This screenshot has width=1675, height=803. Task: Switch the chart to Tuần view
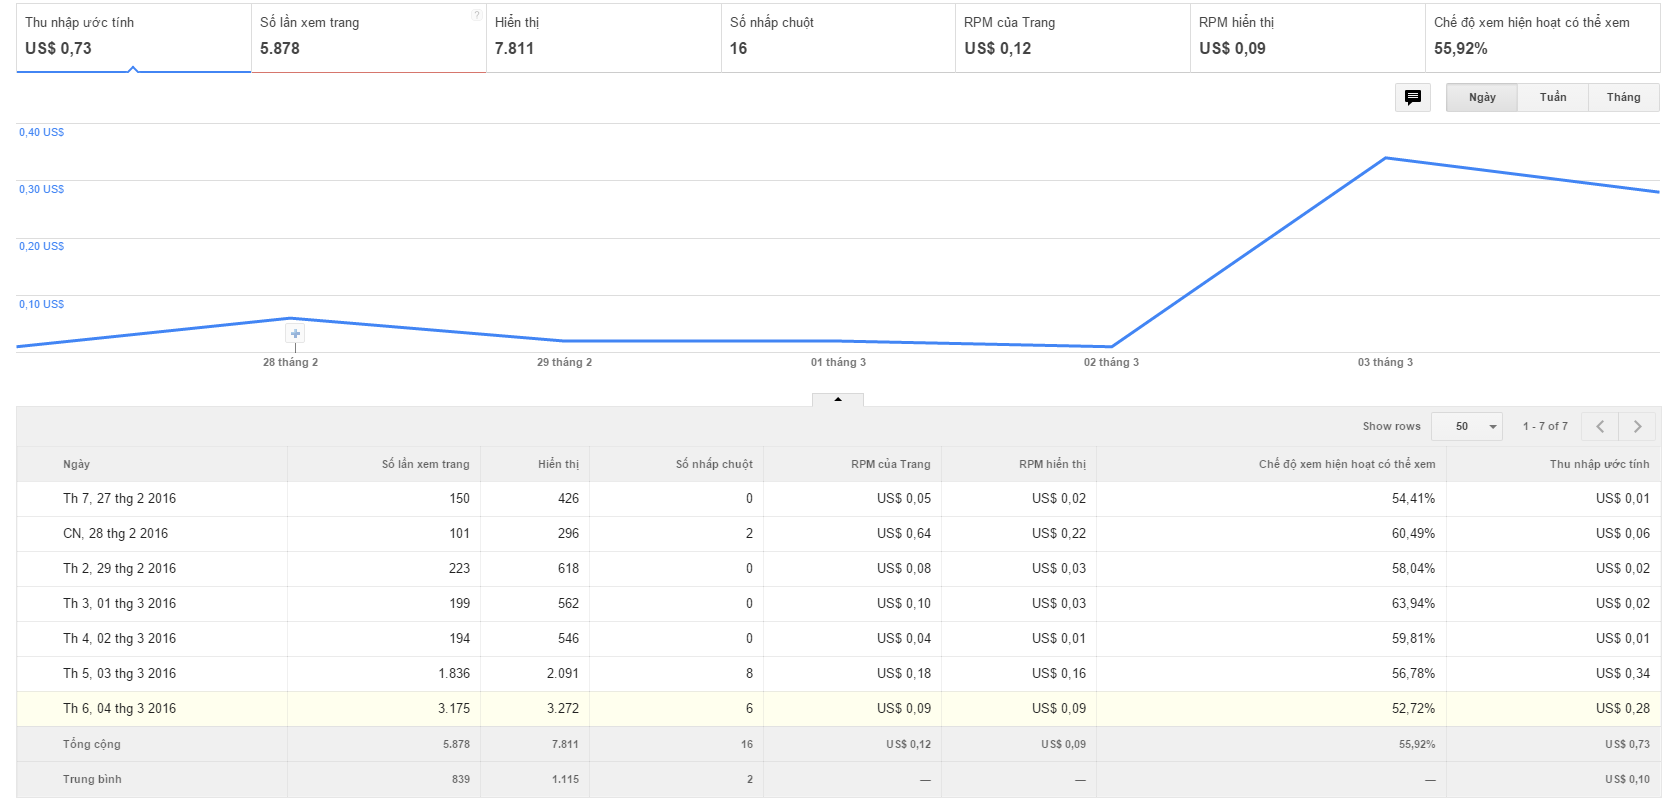click(1553, 97)
